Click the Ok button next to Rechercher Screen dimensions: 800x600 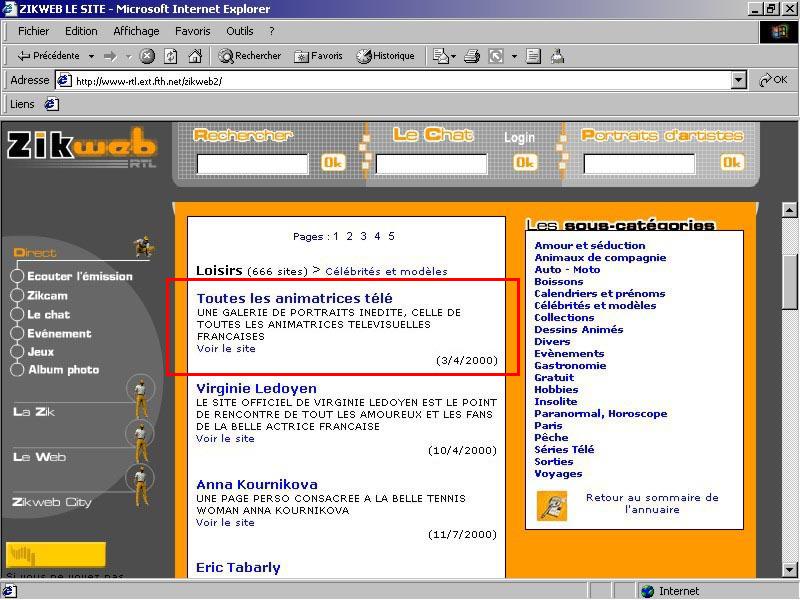[333, 163]
